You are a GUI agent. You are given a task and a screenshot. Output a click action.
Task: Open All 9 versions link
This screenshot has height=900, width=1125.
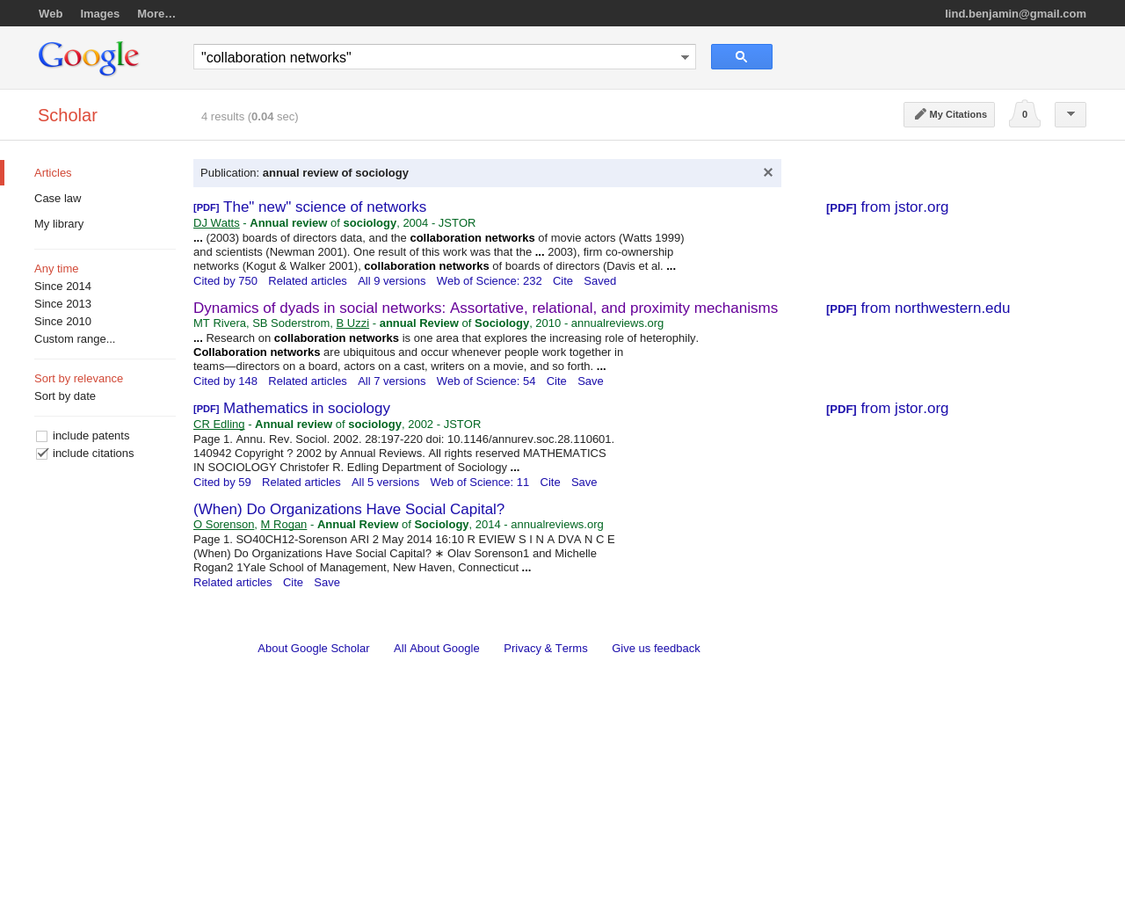click(392, 281)
